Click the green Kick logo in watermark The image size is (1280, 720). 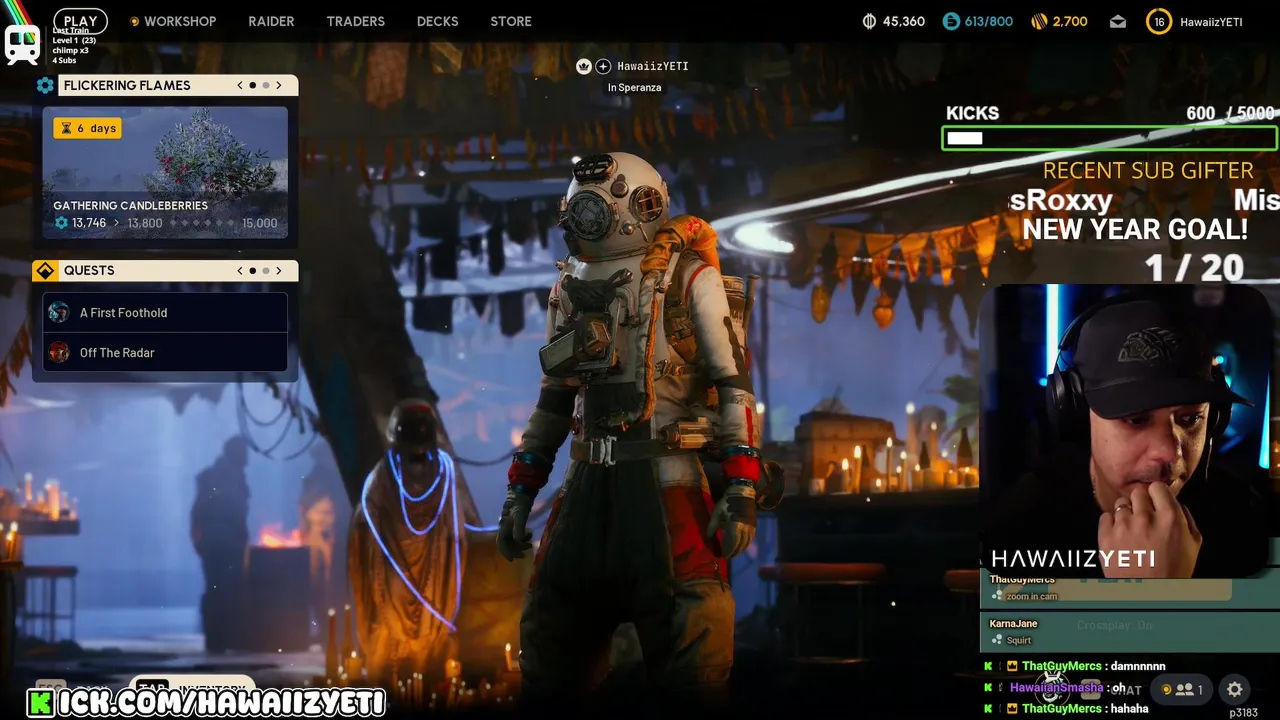coord(40,703)
